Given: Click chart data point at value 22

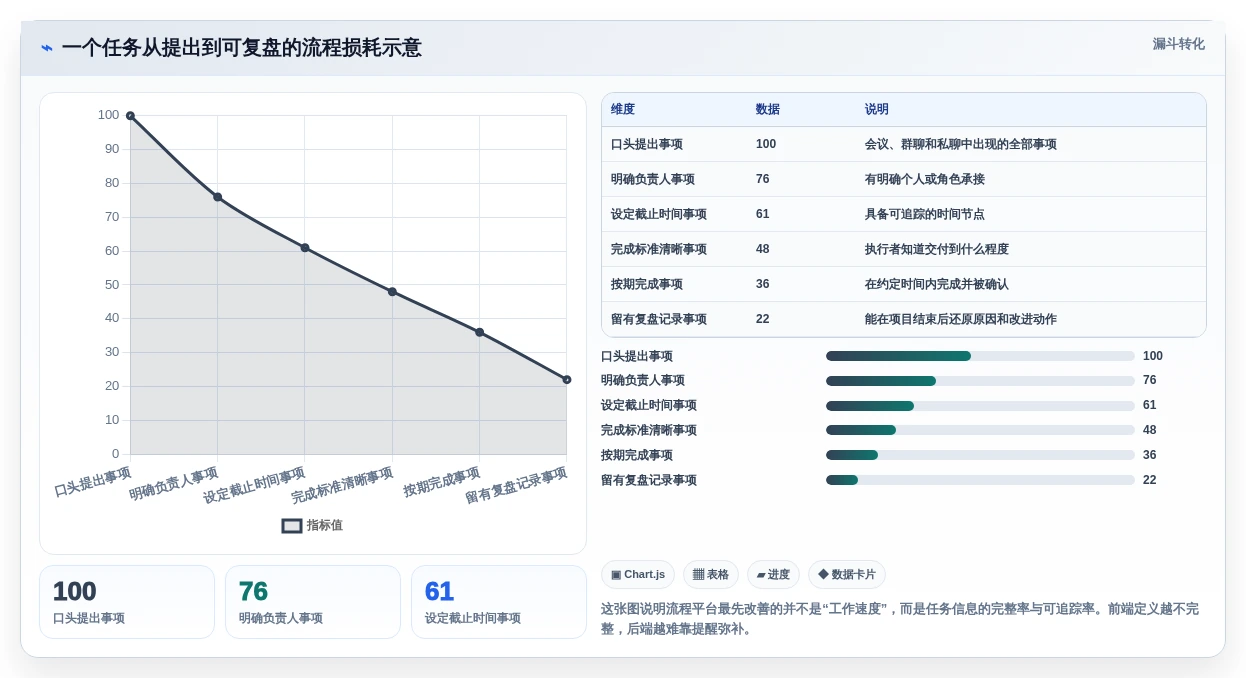Looking at the screenshot, I should (x=567, y=380).
